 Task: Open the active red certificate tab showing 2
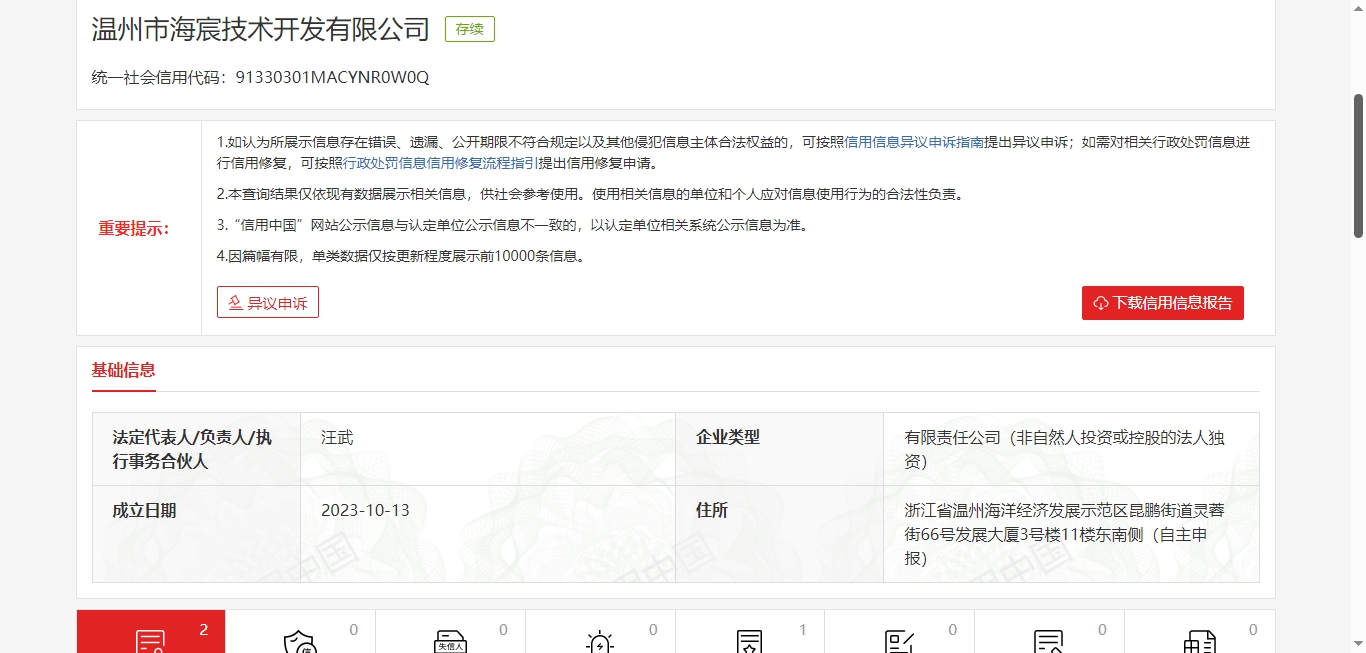pos(151,632)
